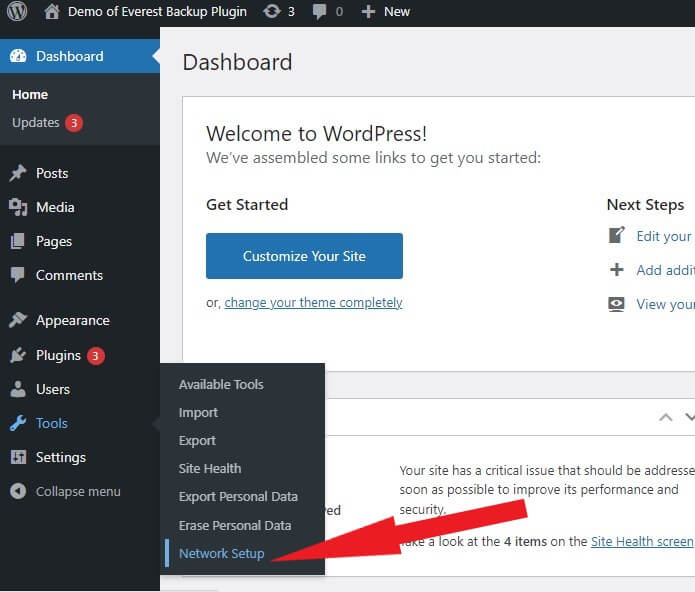This screenshot has height=592, width=695.
Task: Select Home in the Dashboard submenu
Action: 30,94
